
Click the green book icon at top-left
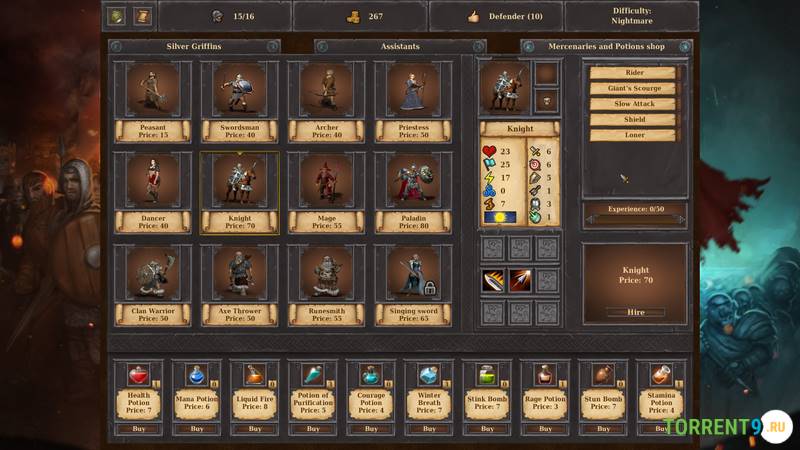(x=117, y=16)
